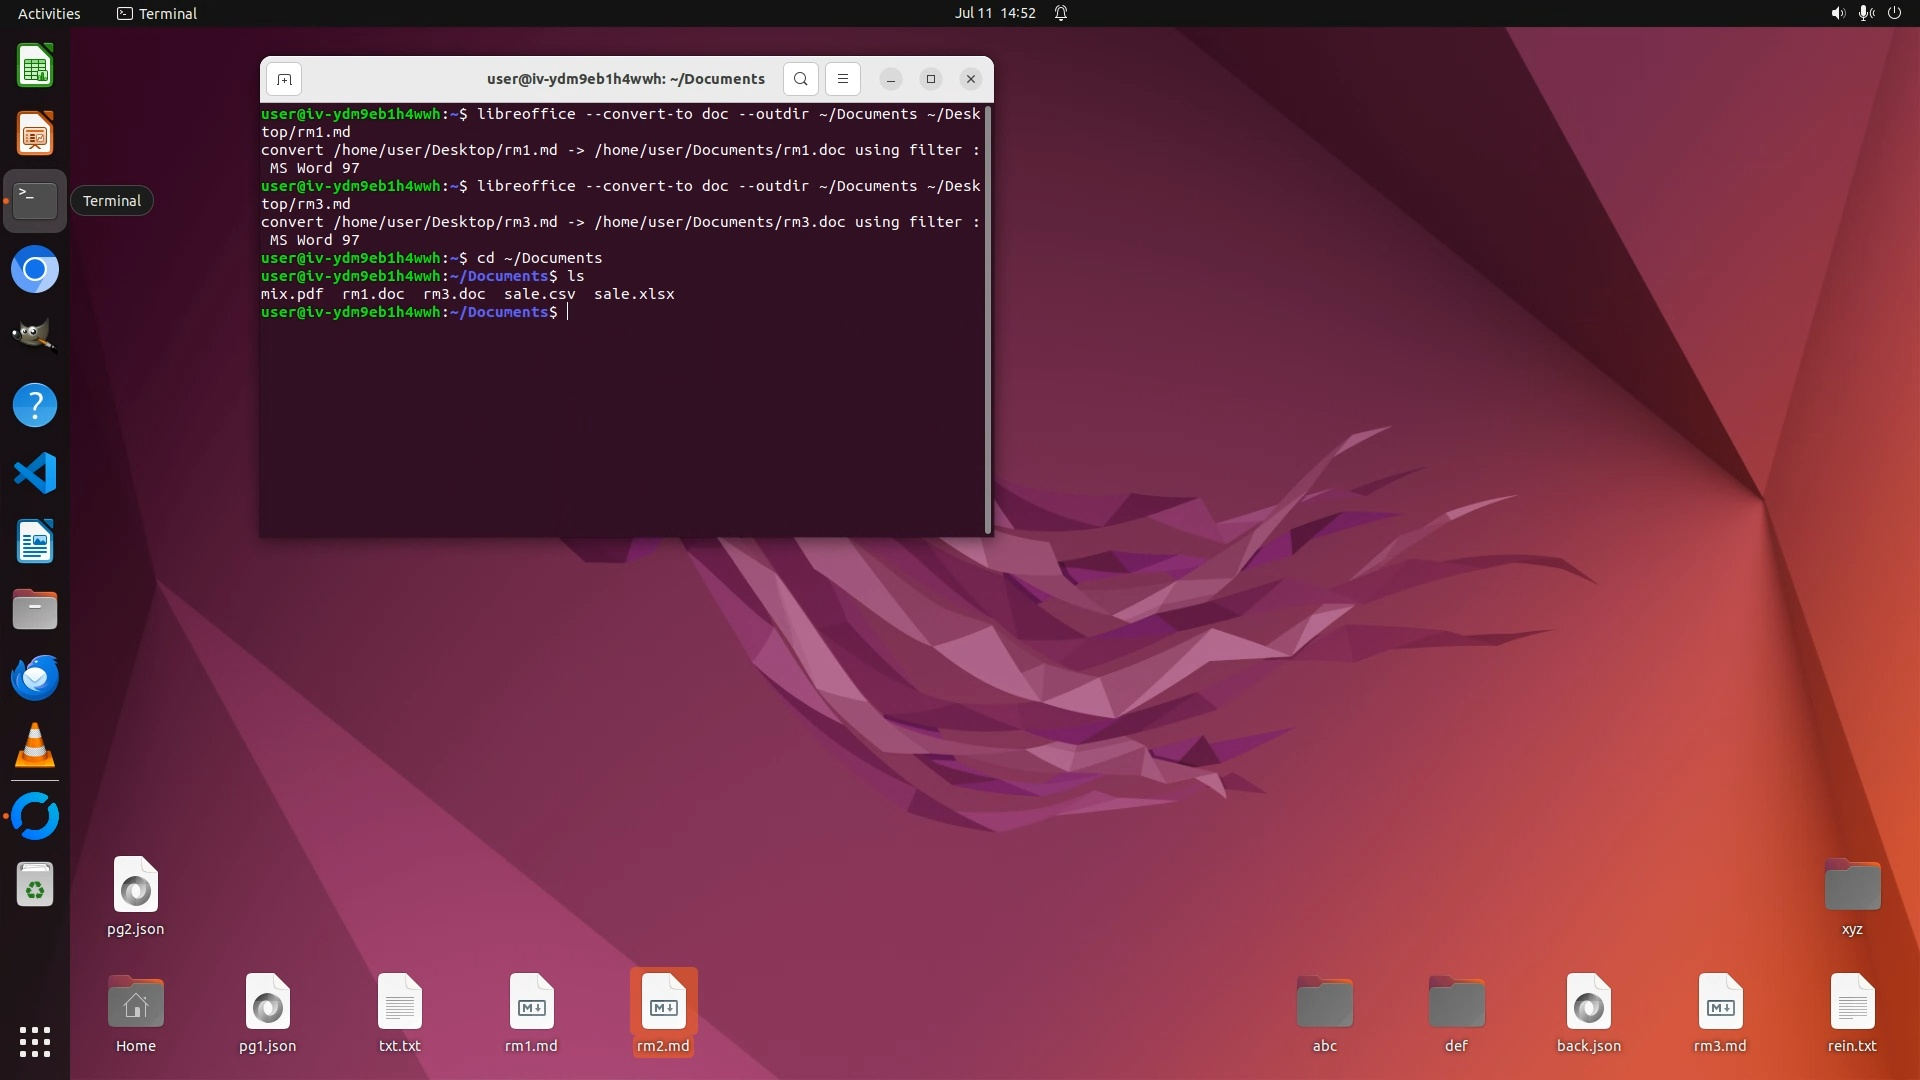Click the terminal vertical scrollbar
The width and height of the screenshot is (1920, 1080).
point(988,320)
